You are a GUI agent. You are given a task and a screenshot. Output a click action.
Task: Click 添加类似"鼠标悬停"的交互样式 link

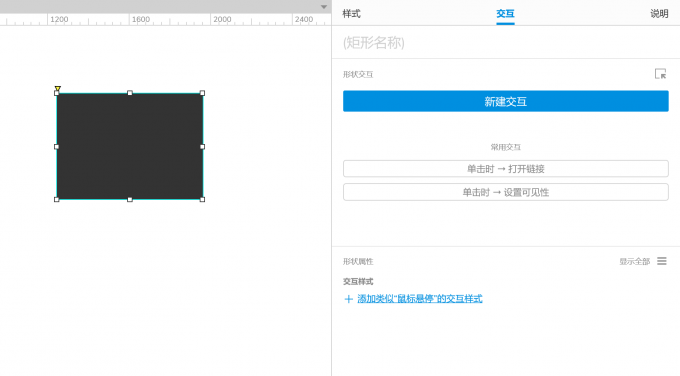coord(419,299)
